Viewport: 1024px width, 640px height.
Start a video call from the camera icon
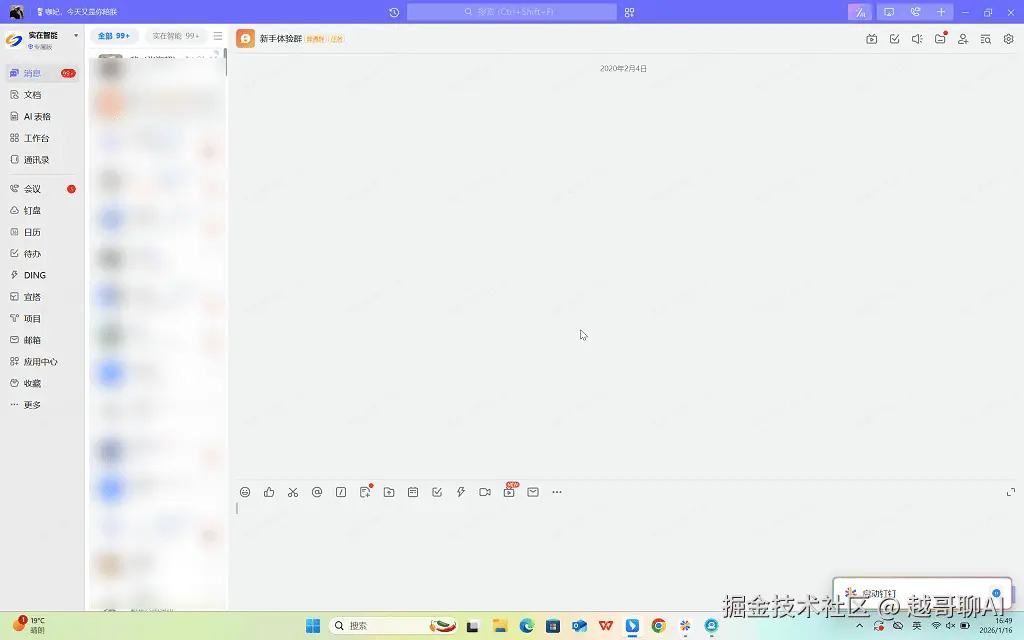(485, 491)
